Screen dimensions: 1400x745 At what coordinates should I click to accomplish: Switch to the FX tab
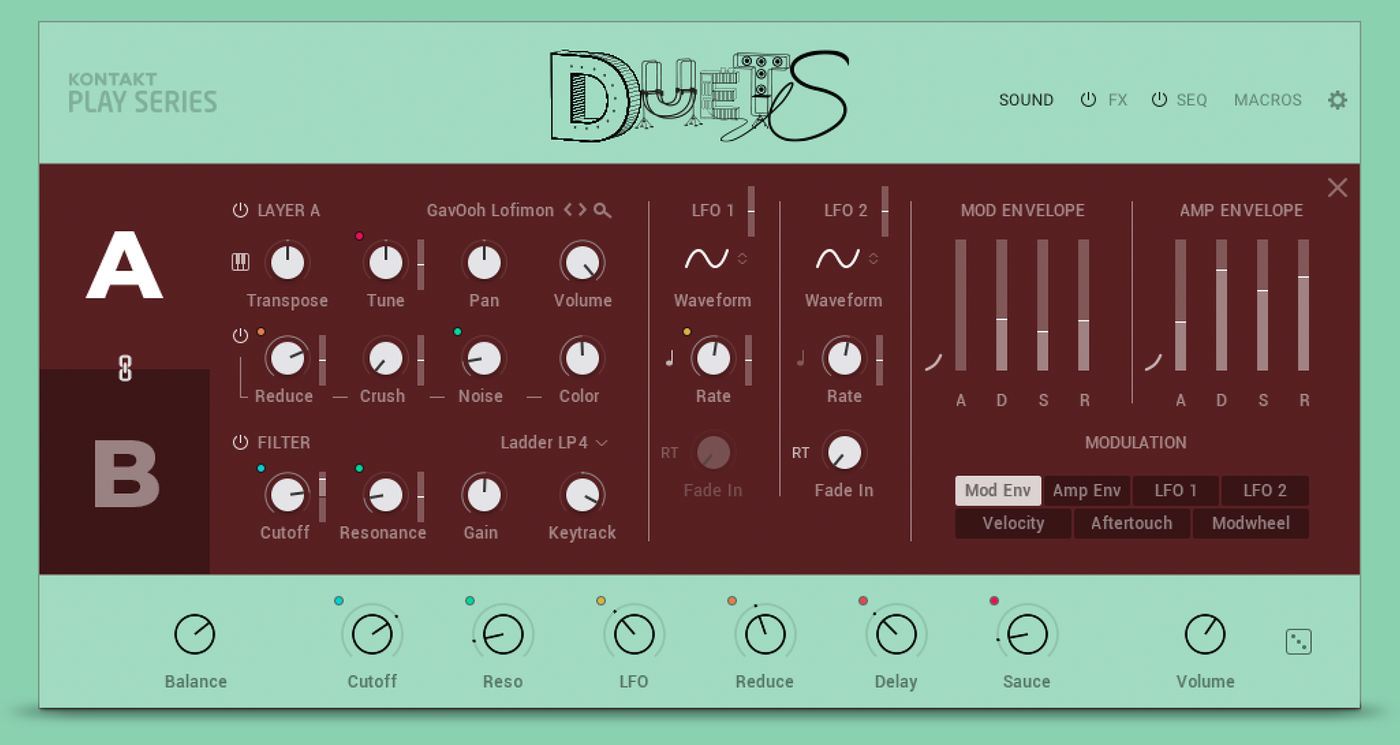pos(1117,100)
